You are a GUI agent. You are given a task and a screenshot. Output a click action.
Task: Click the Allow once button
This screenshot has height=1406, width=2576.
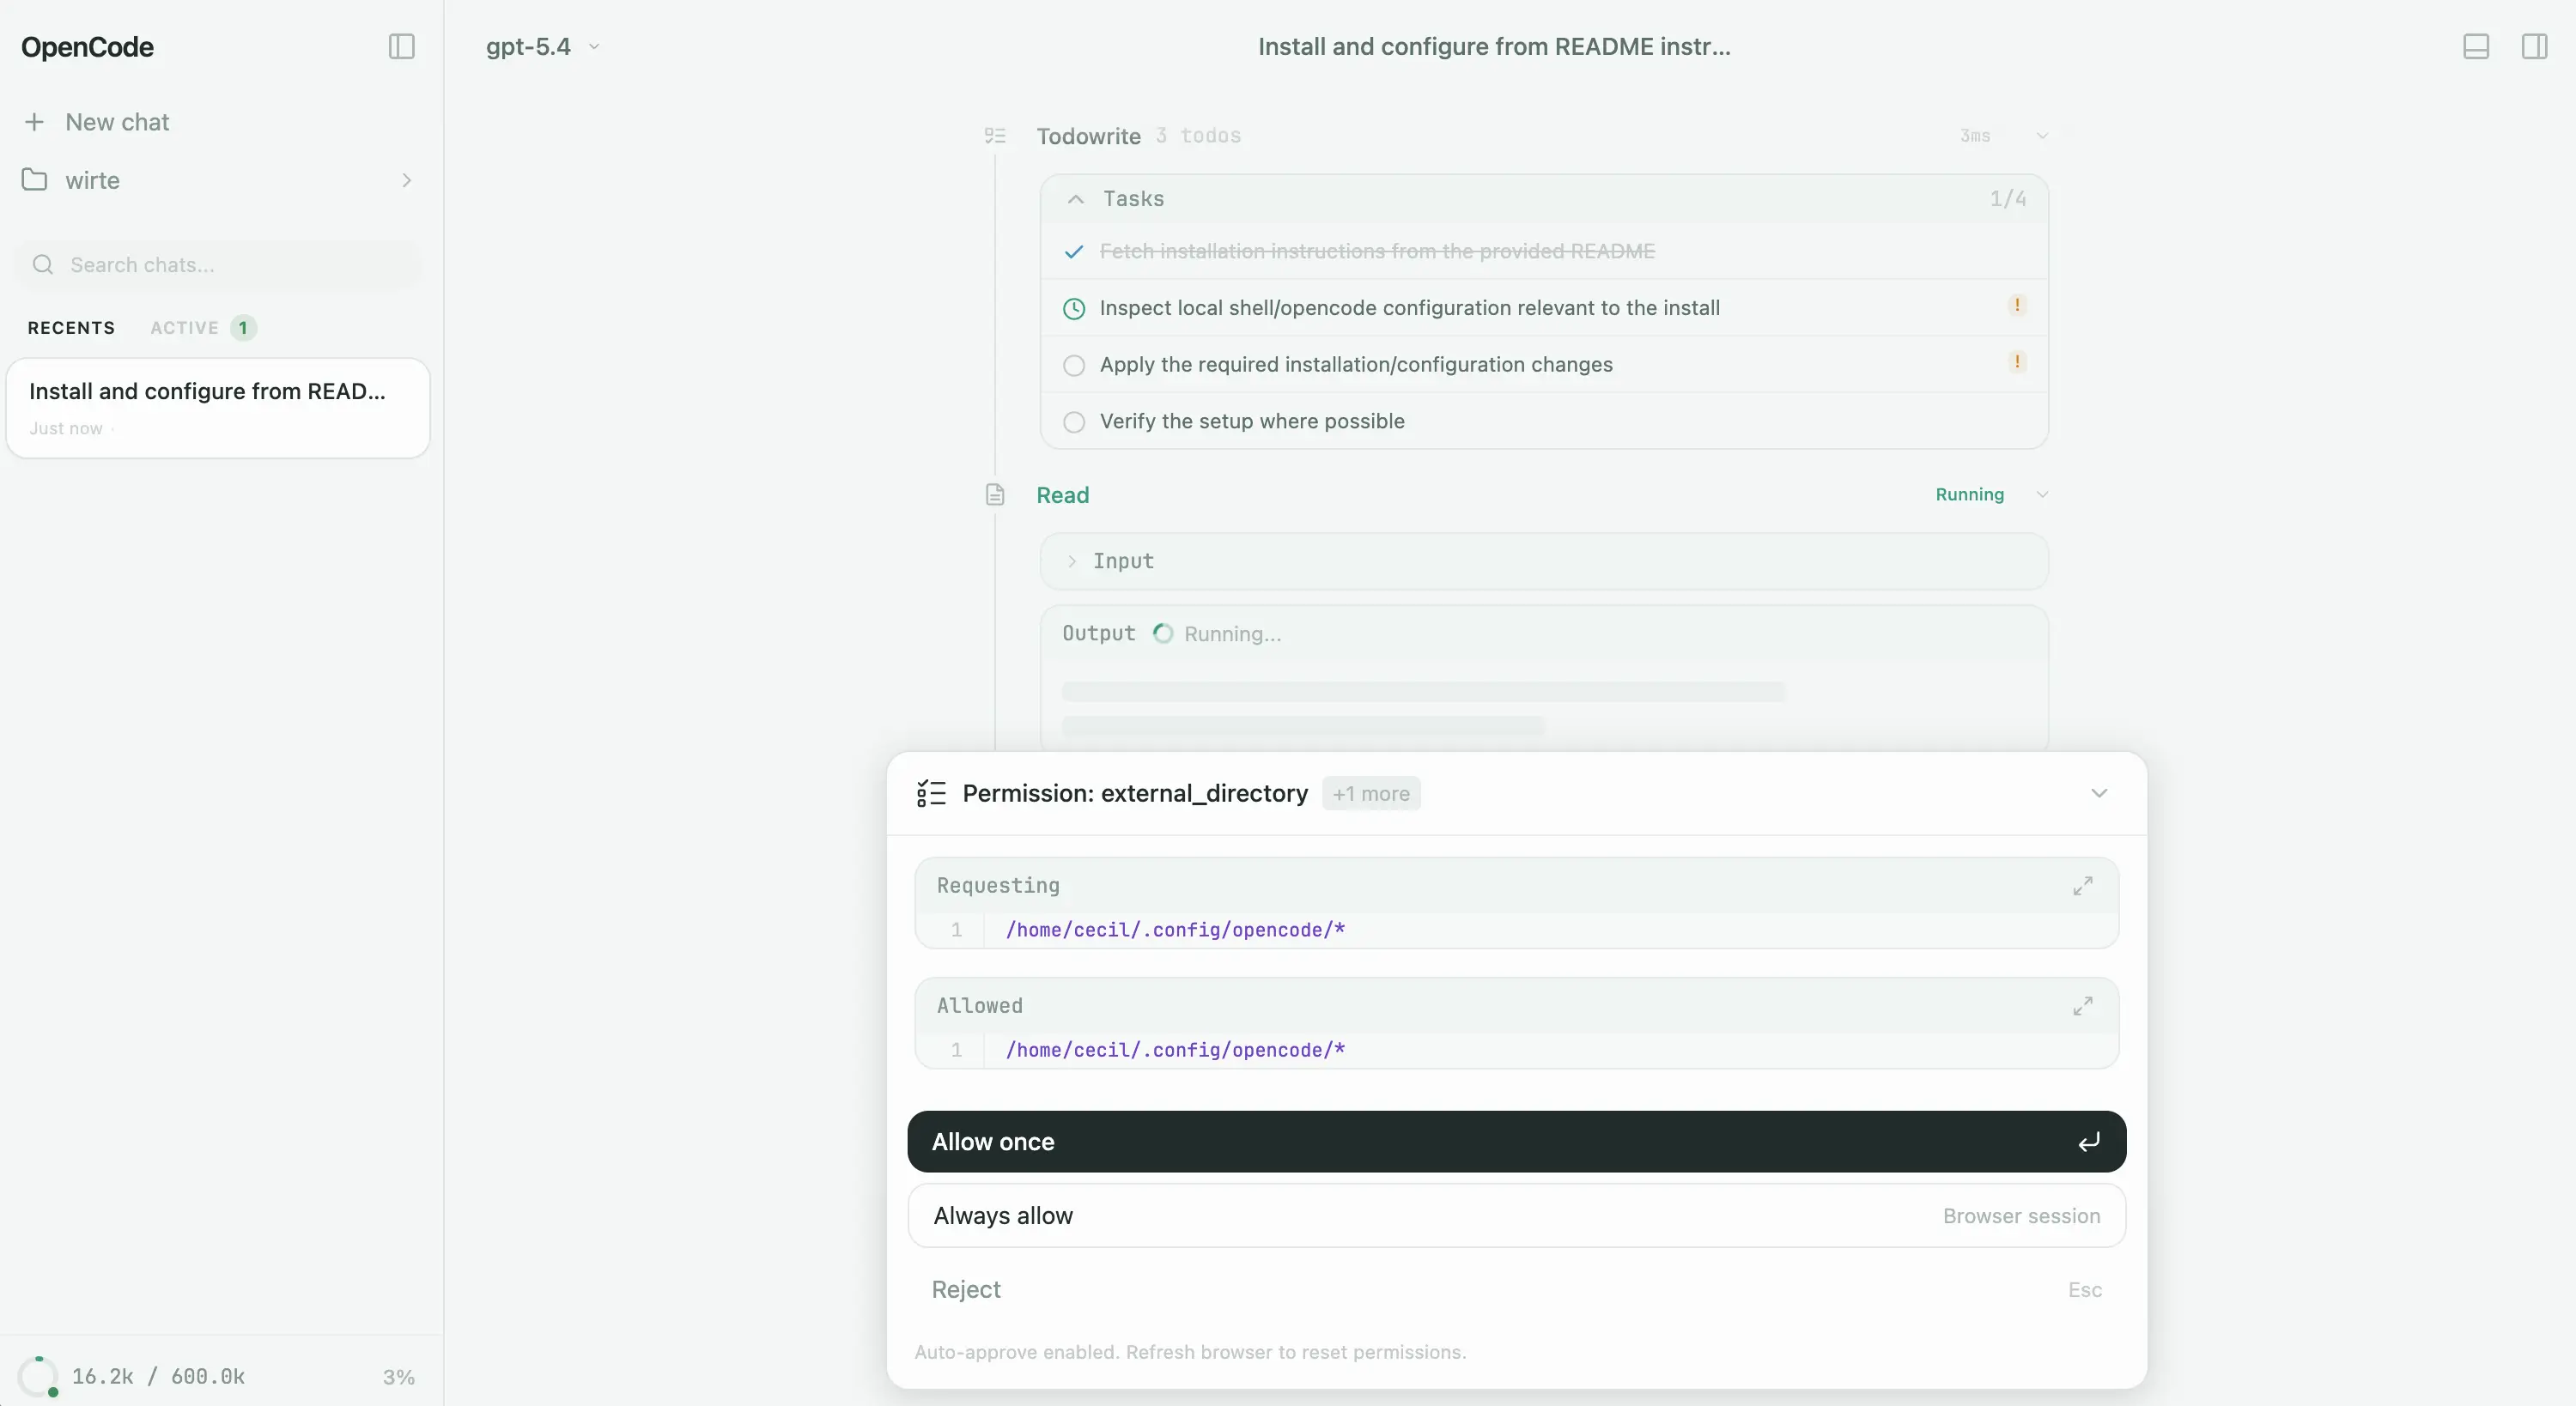coord(1515,1141)
